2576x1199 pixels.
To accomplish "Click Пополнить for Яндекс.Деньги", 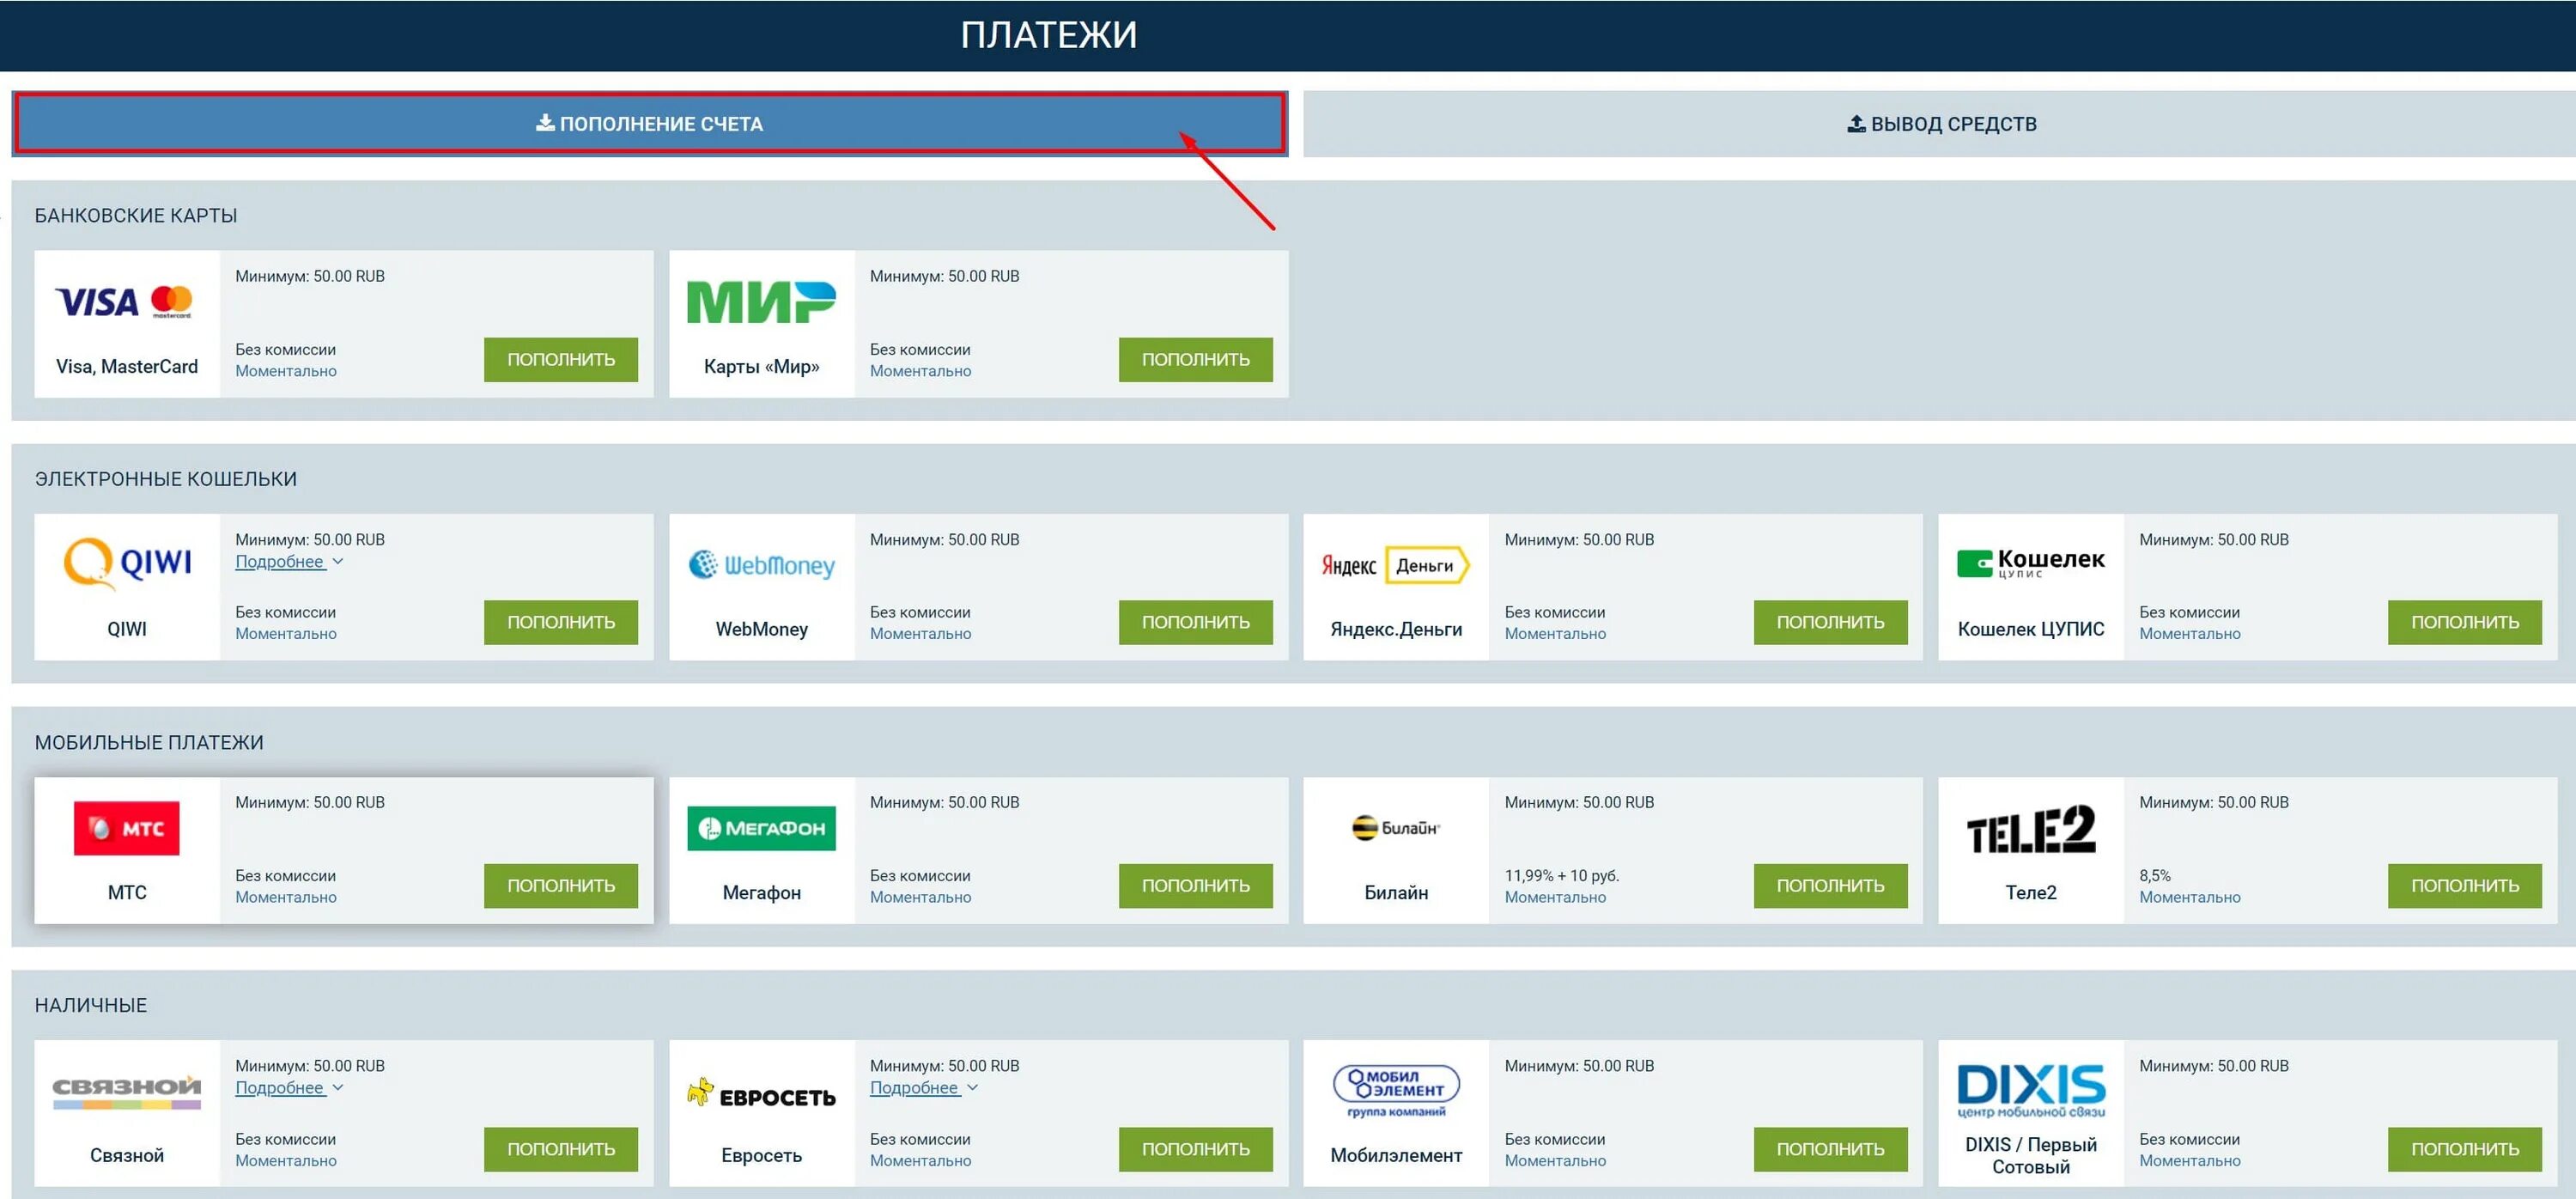I will (1830, 622).
